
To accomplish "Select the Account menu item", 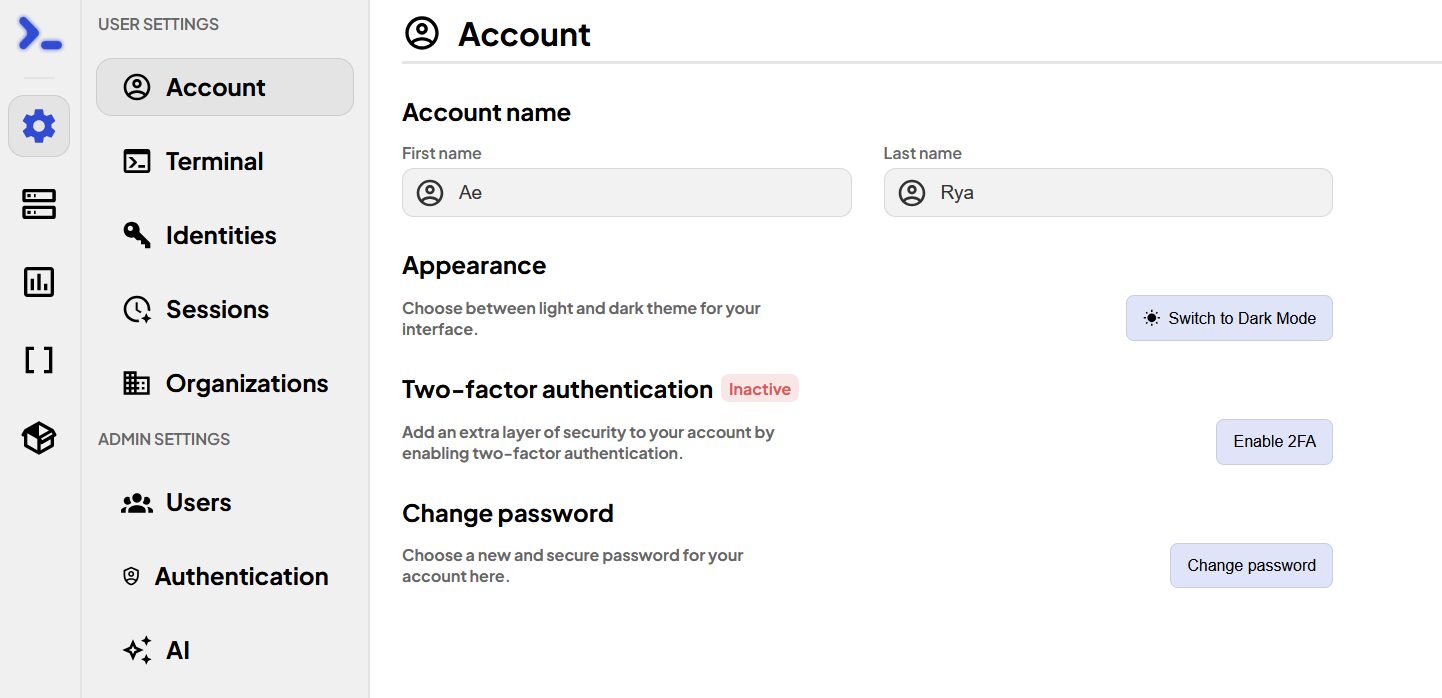I will [225, 87].
